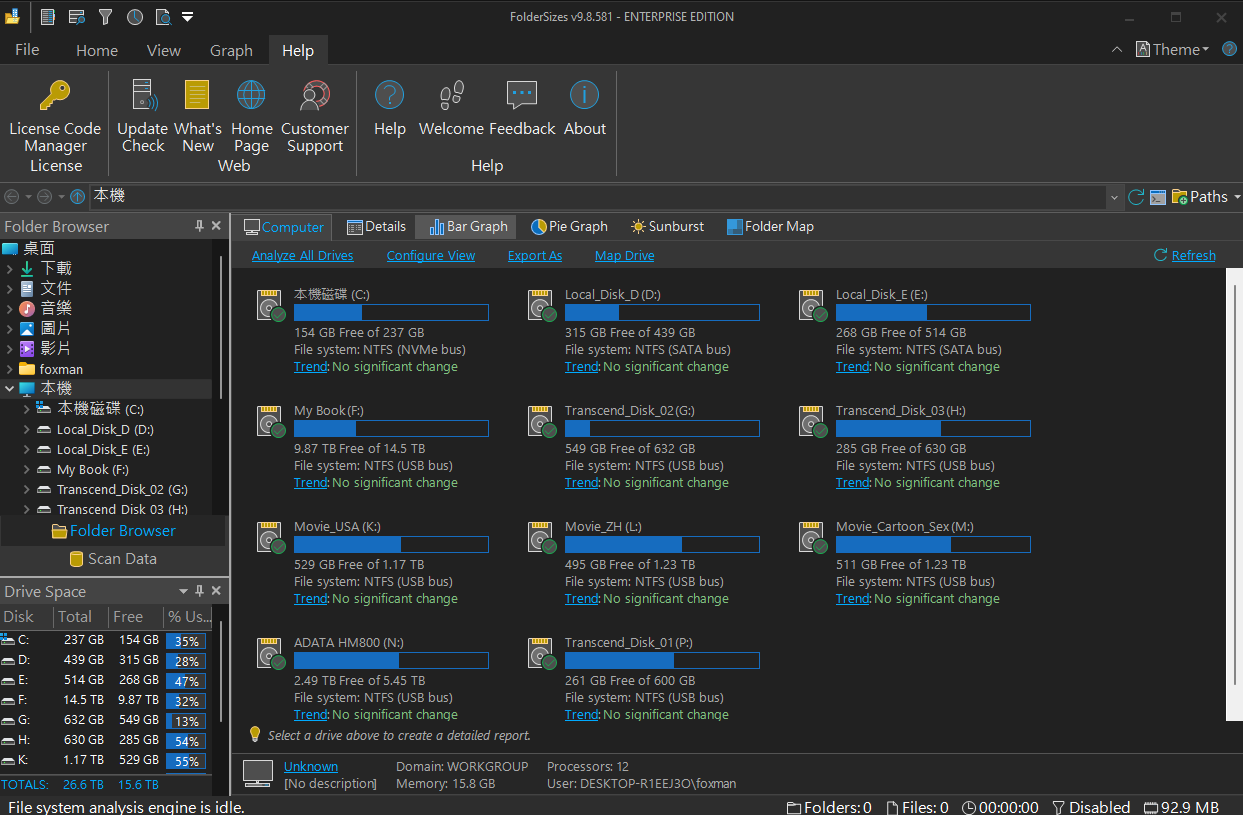Click the Movie_Cartoon_Sex (M:) usage bar
1243x815 pixels.
coord(933,545)
